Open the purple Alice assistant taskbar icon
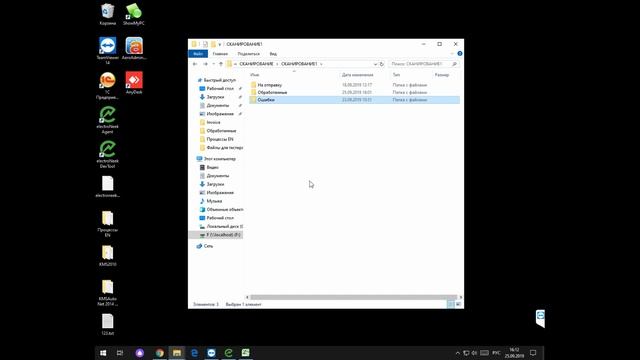 pyautogui.click(x=140, y=353)
